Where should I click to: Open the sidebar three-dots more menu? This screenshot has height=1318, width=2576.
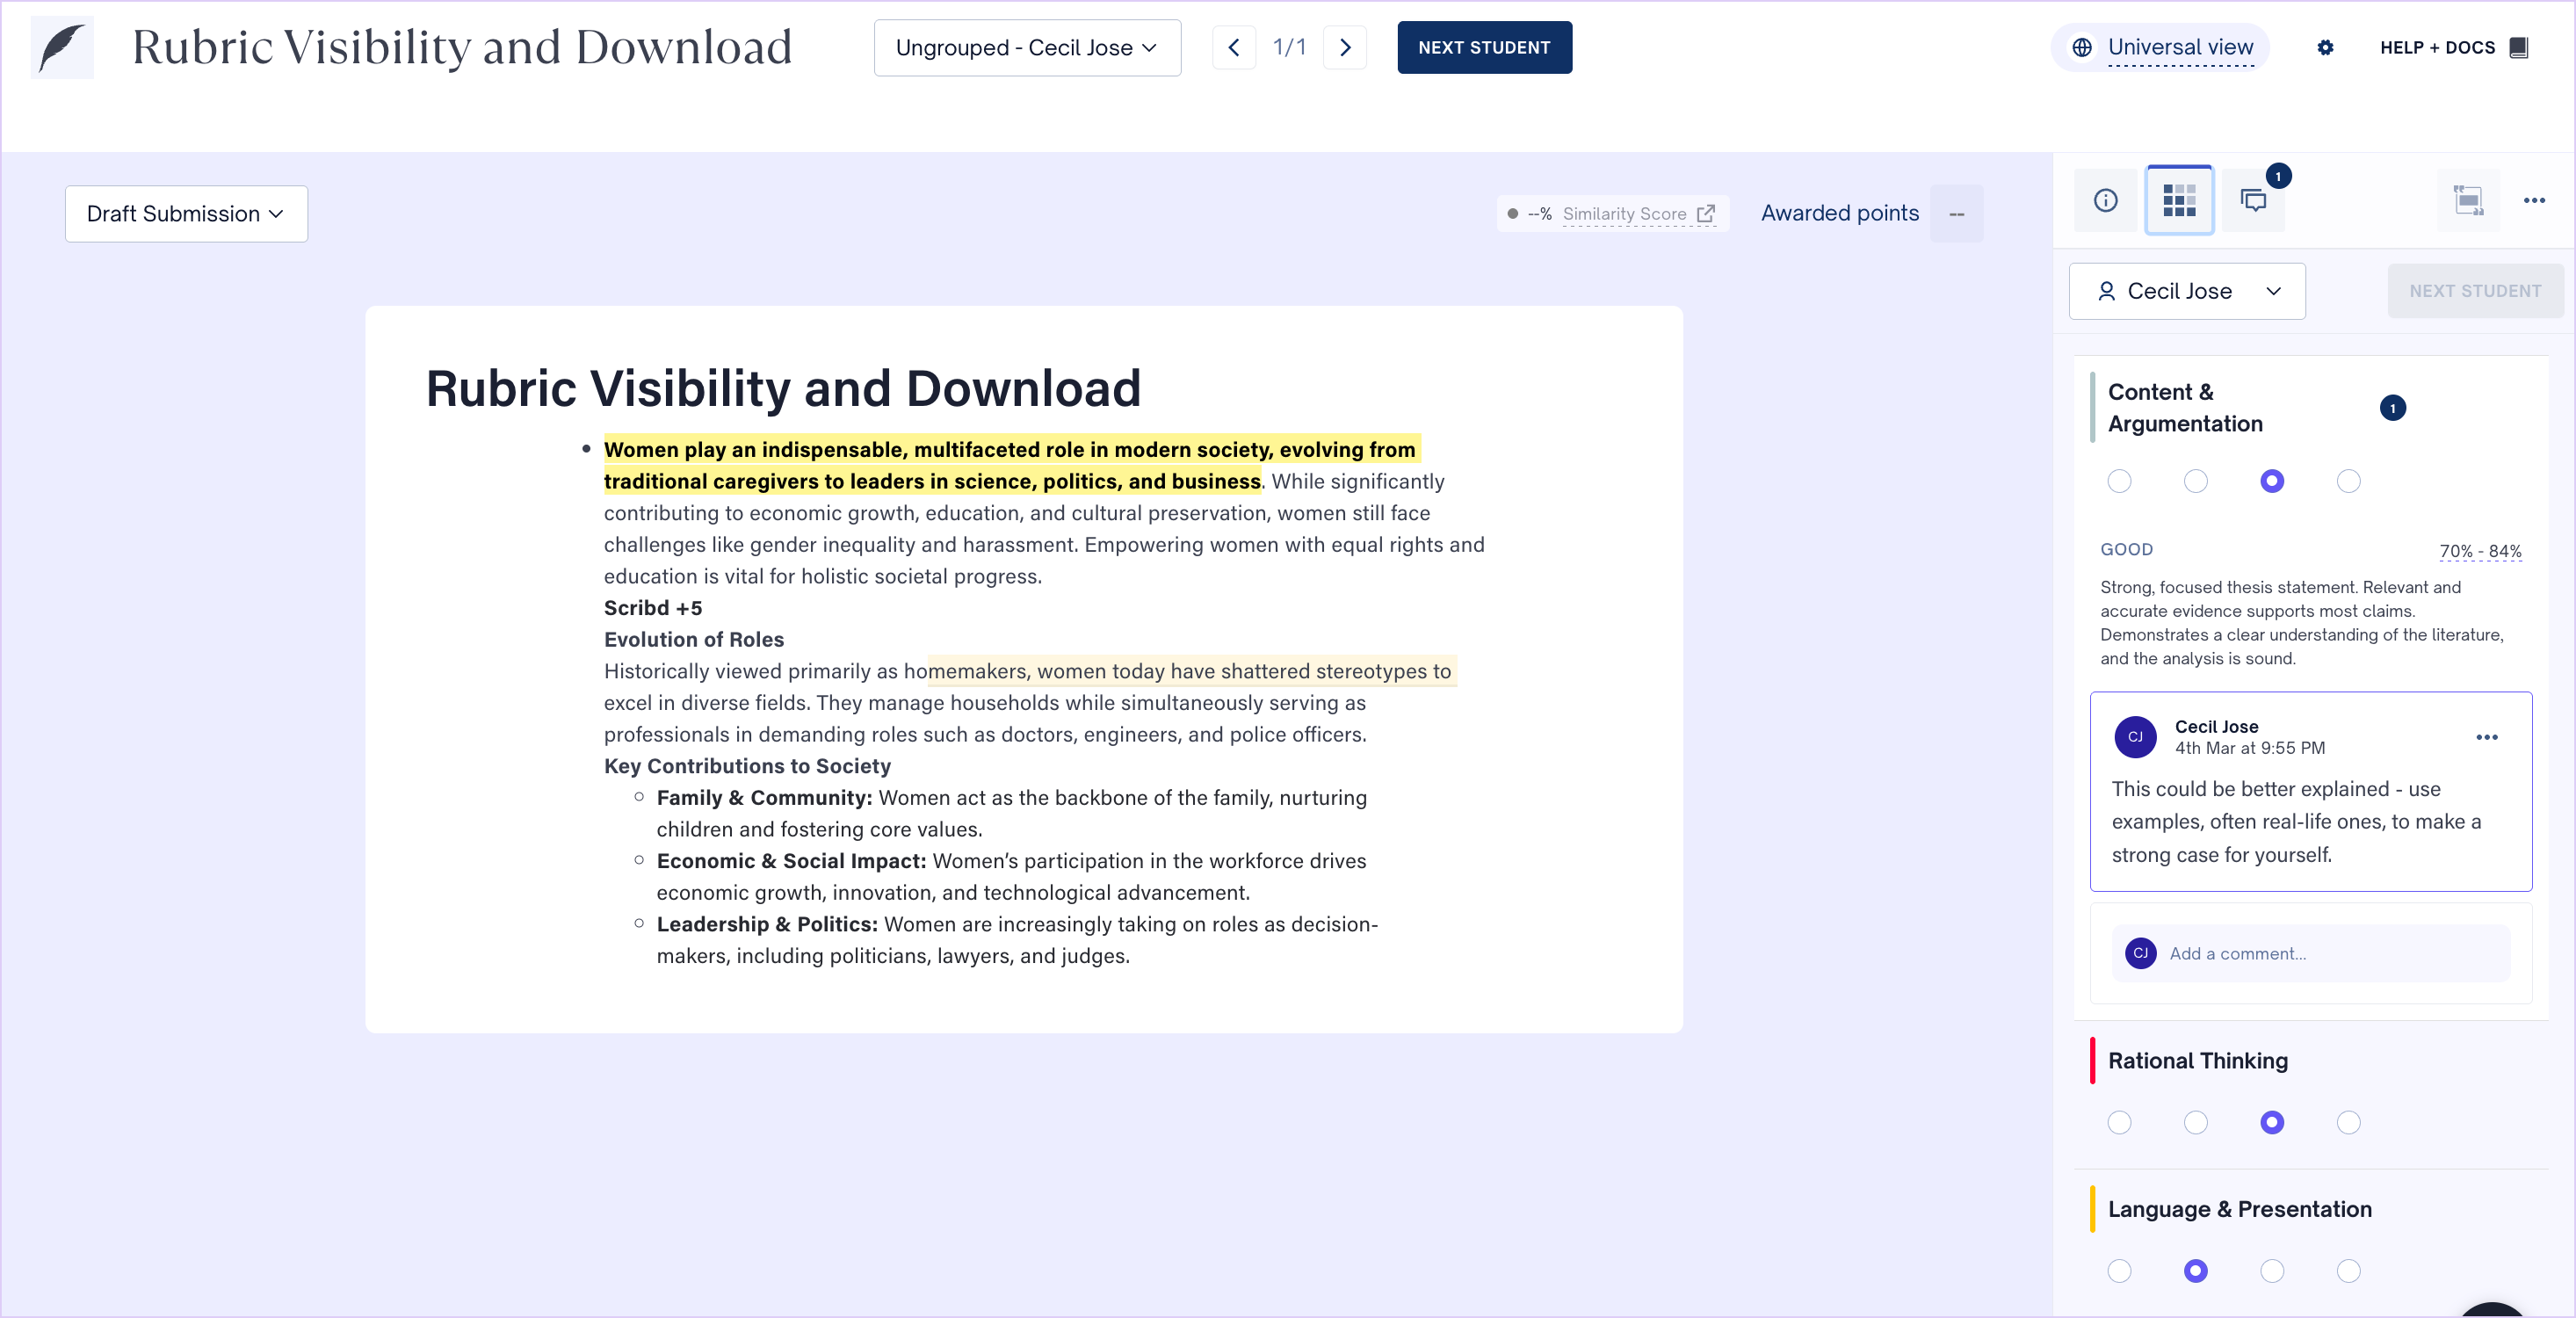tap(2533, 200)
